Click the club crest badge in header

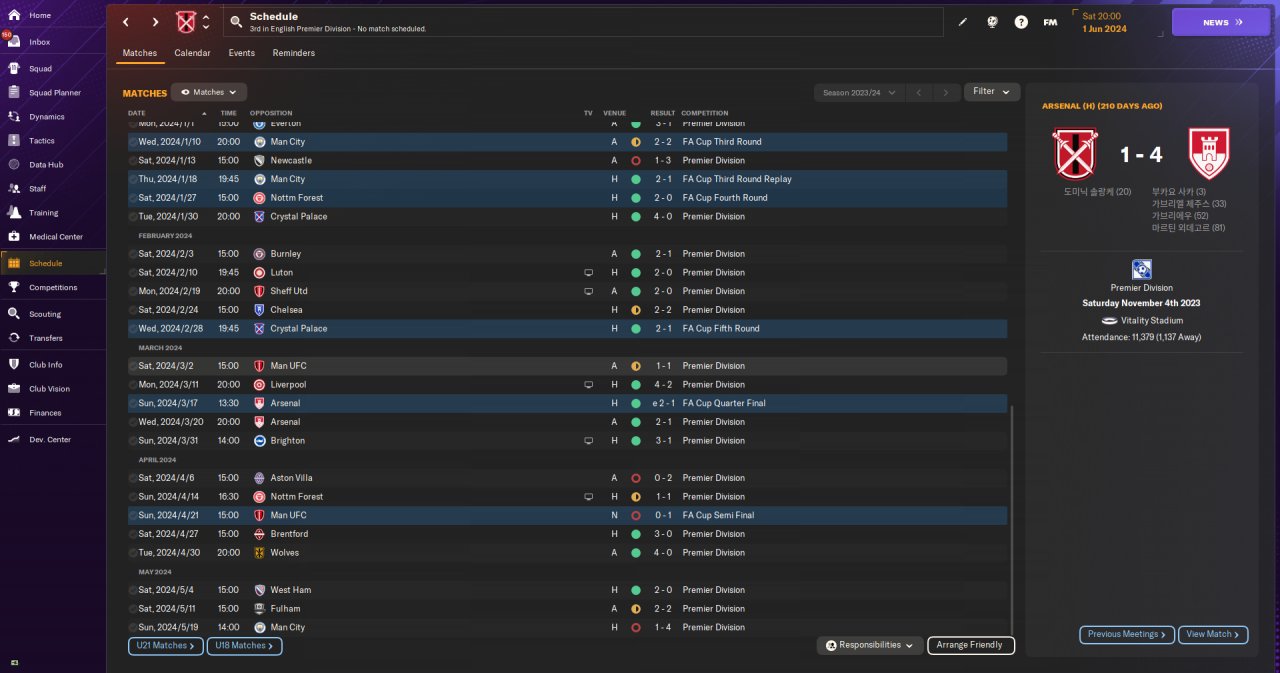pos(186,22)
